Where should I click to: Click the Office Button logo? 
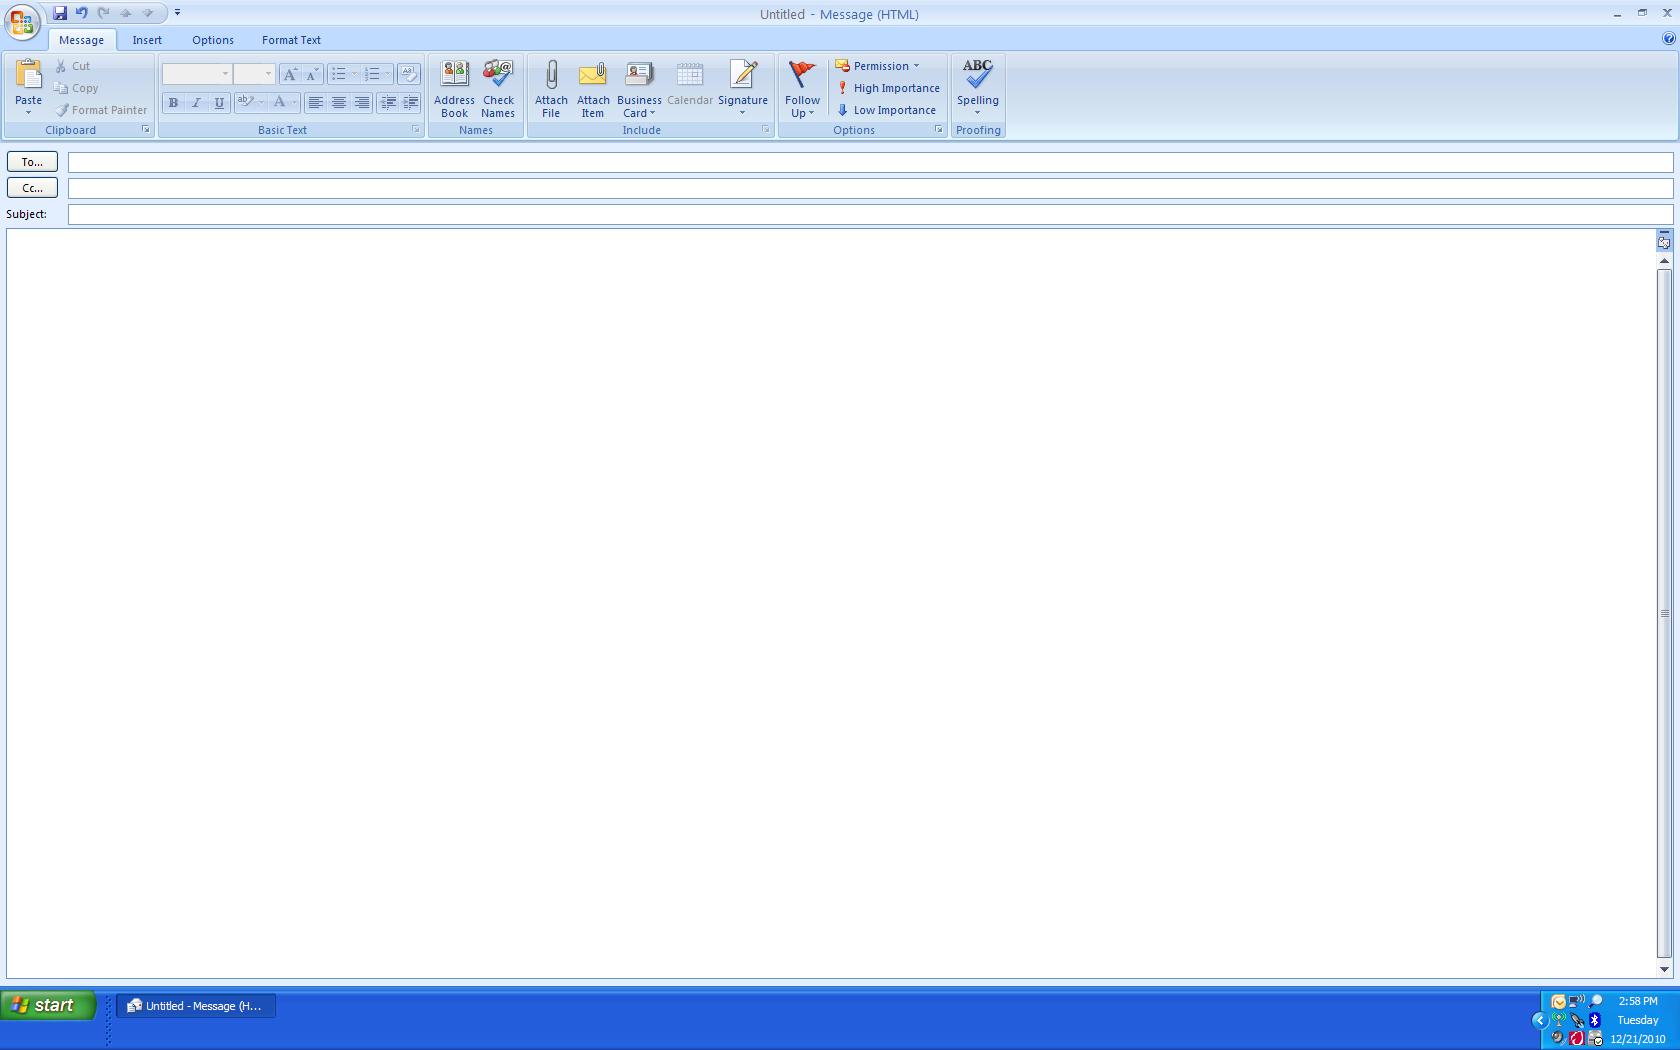[x=22, y=21]
